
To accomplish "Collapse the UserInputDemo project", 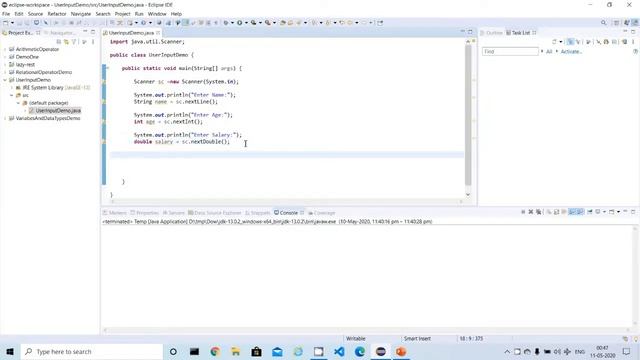I will (5, 80).
